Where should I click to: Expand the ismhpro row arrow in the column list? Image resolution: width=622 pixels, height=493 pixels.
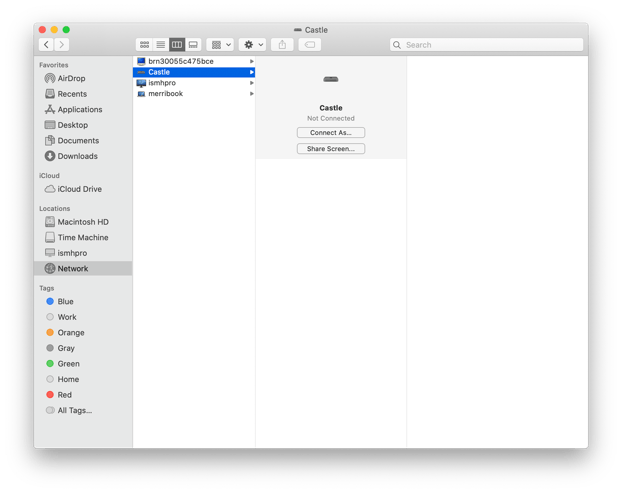click(251, 82)
